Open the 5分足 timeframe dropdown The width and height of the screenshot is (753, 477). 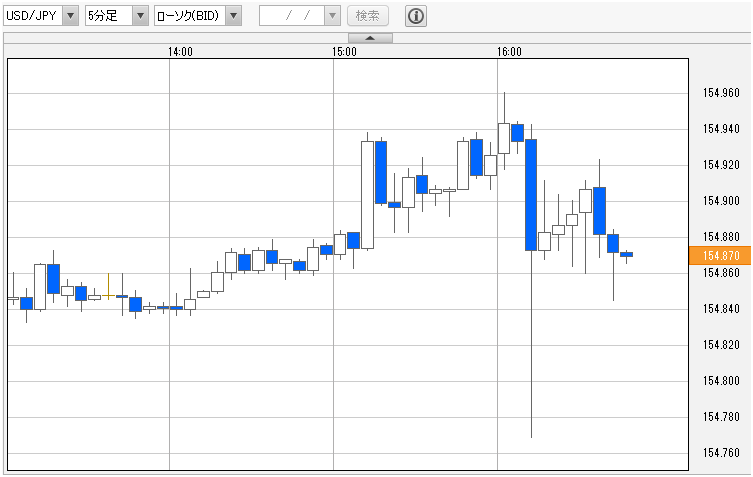(x=117, y=16)
